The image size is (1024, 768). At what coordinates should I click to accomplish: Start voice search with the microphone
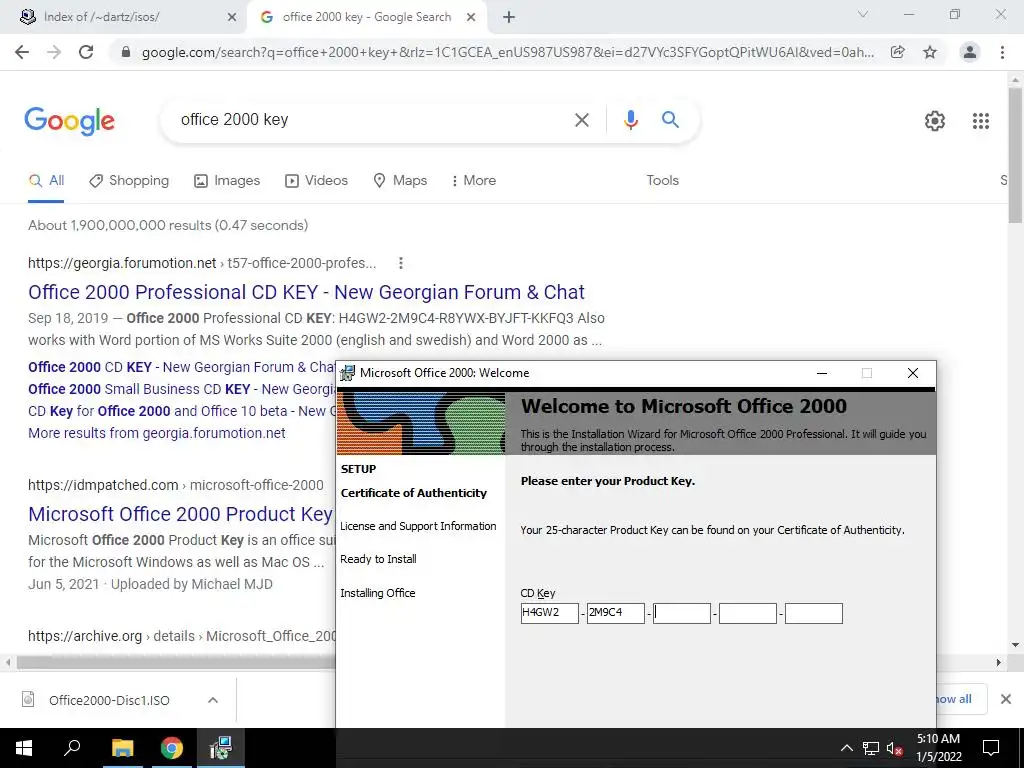pos(630,120)
